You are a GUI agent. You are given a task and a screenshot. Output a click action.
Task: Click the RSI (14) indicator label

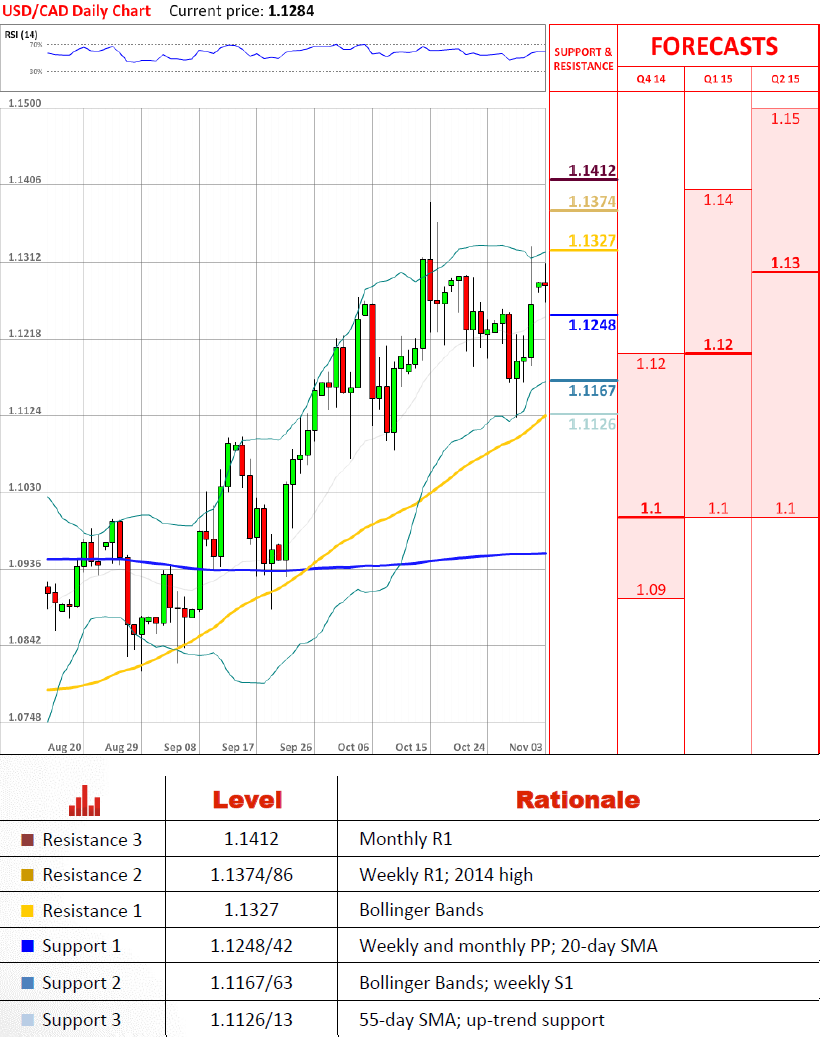coord(21,34)
